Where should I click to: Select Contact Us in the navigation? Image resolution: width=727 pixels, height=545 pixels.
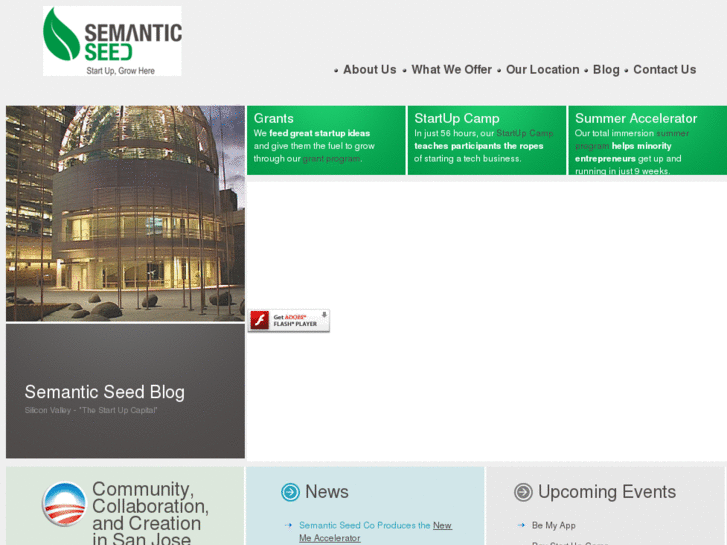(x=664, y=70)
